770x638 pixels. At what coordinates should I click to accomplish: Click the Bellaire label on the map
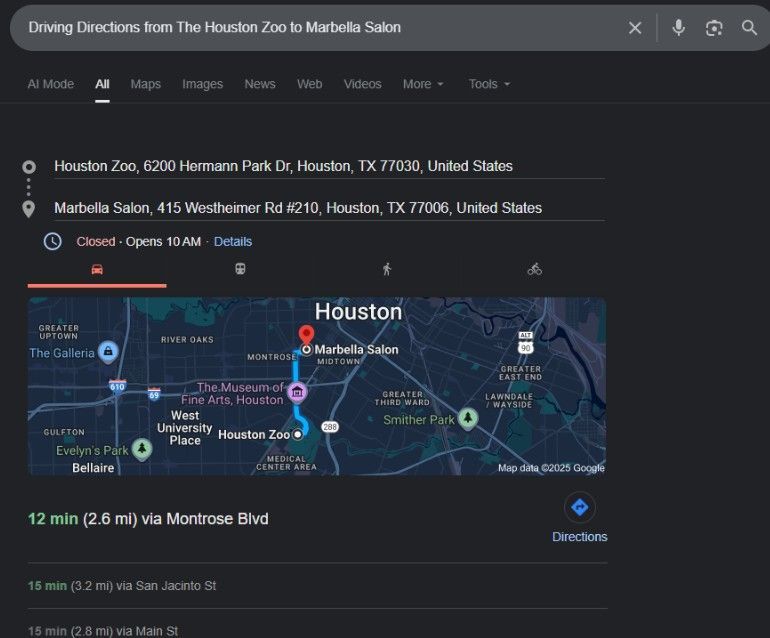pyautogui.click(x=93, y=468)
